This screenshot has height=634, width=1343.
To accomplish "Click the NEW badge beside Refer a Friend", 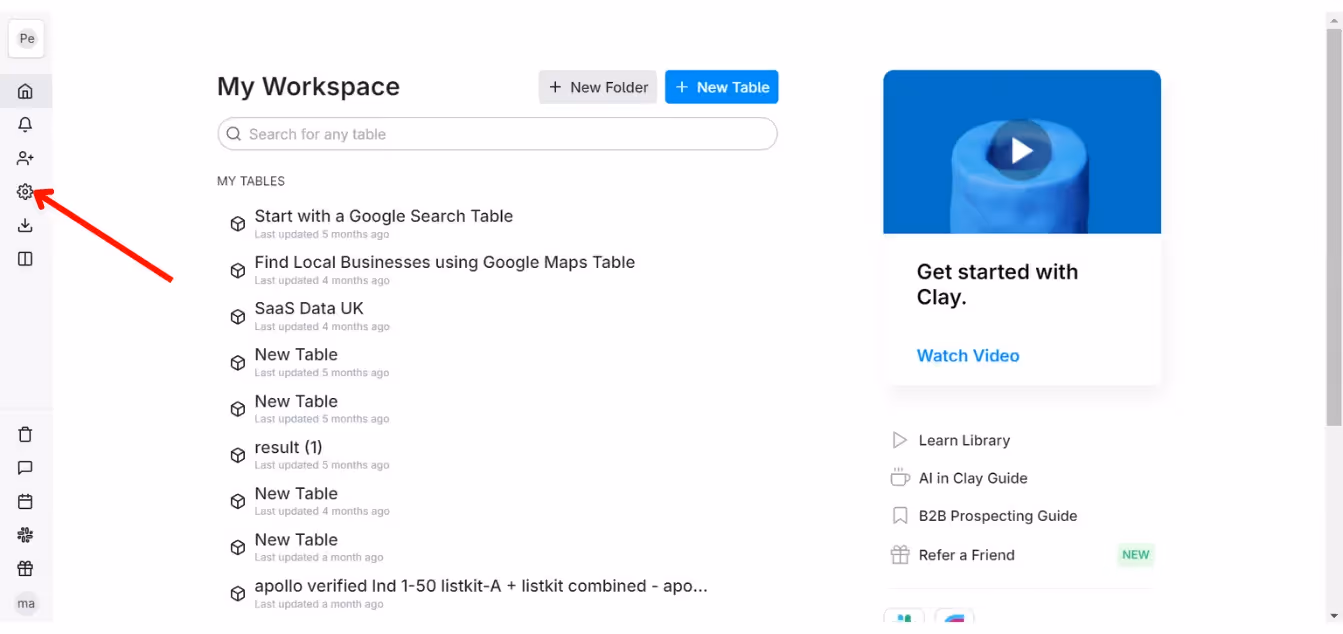I will (1136, 555).
